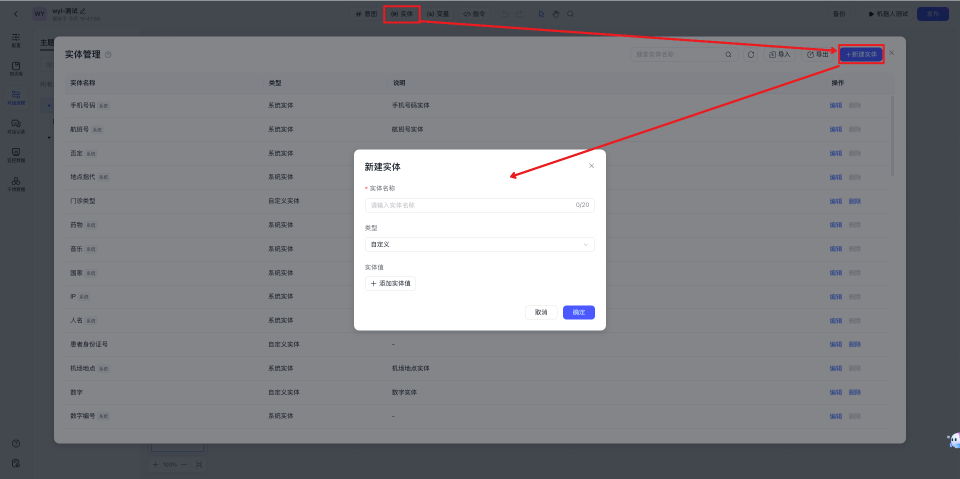Open the 变量 tab in the top toolbar
Viewport: 960px width, 479px height.
pos(438,14)
